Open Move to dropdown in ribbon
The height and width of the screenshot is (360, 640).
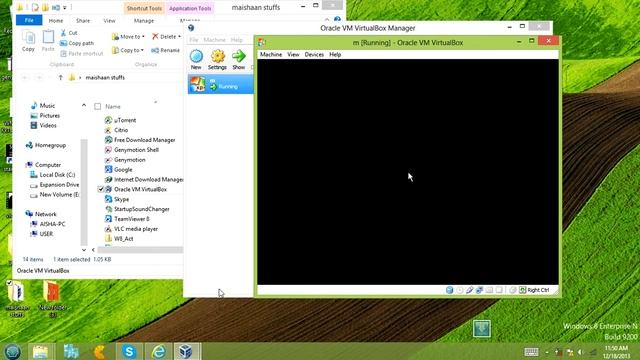pyautogui.click(x=128, y=37)
